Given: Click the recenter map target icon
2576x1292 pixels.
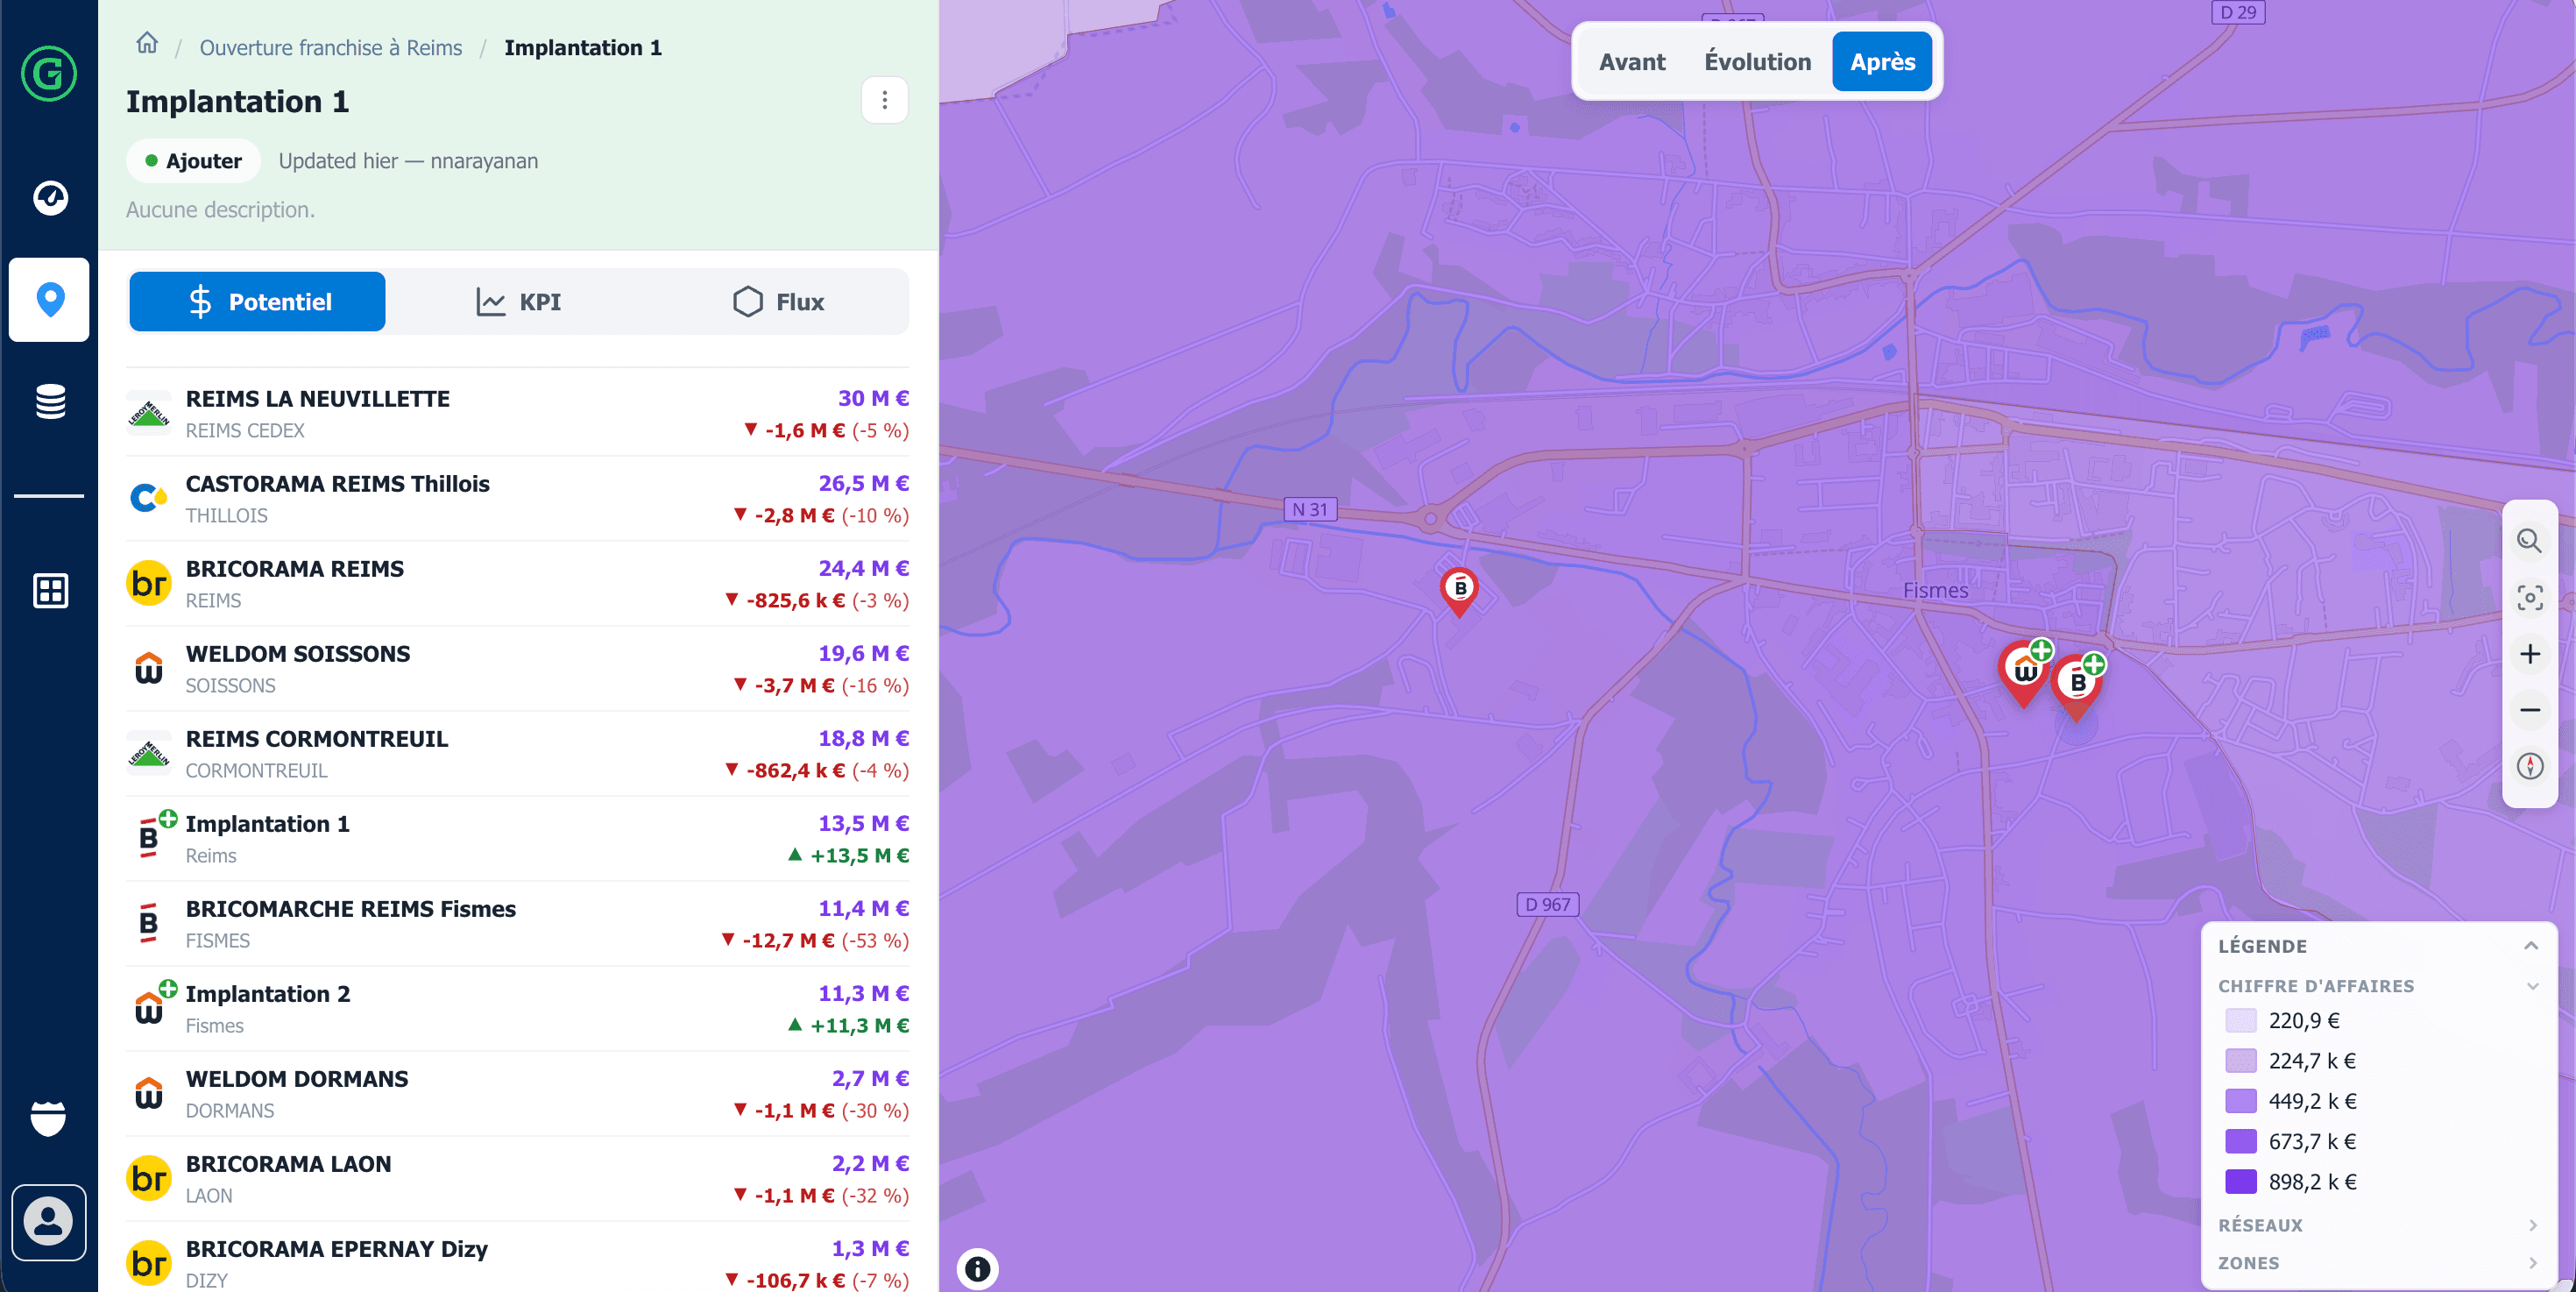Looking at the screenshot, I should pos(2529,598).
